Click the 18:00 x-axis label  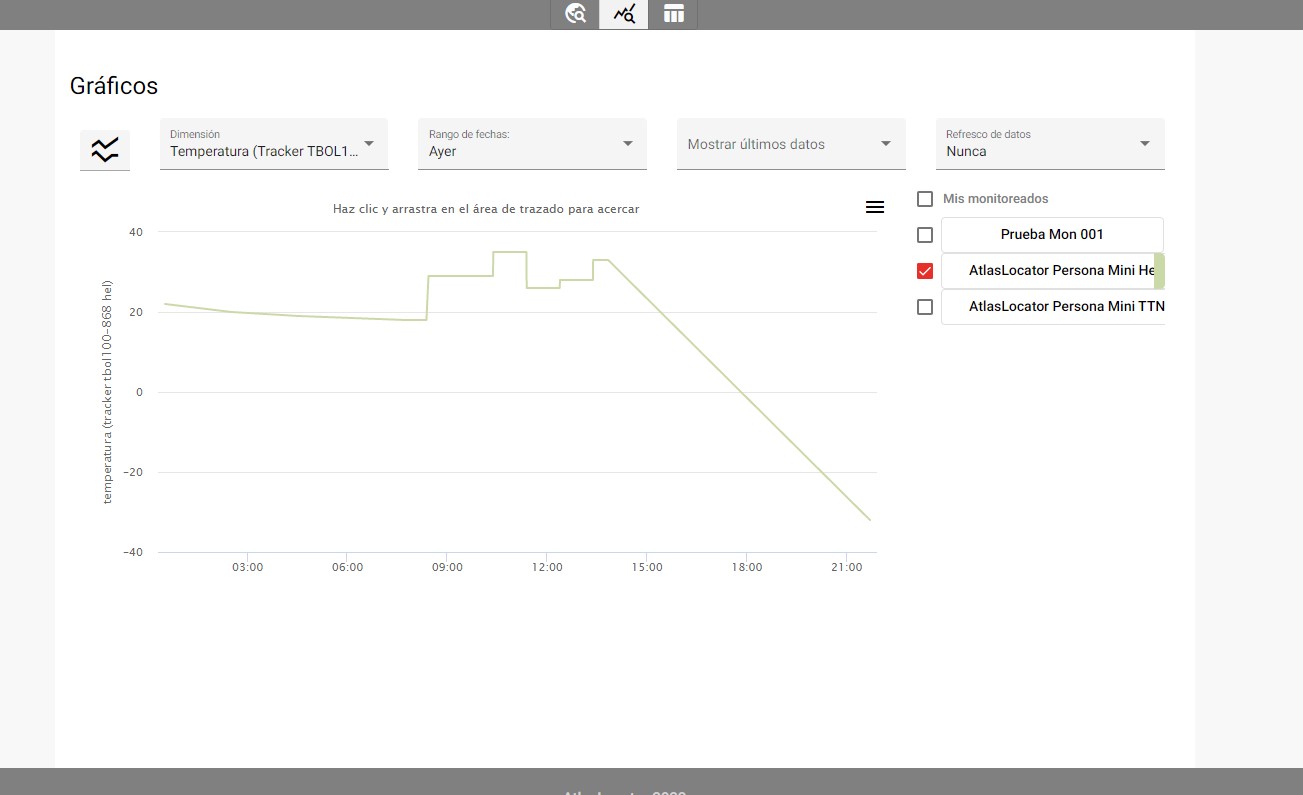click(747, 567)
